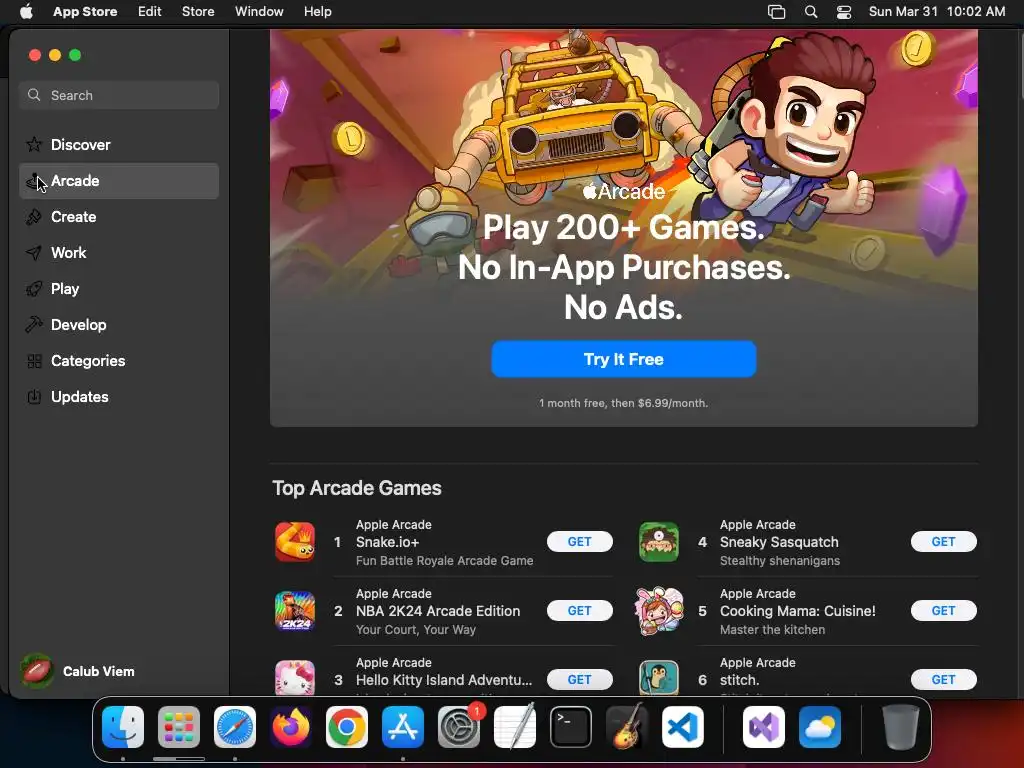
Task: Open Create section paintbrush icon
Action: tap(34, 217)
